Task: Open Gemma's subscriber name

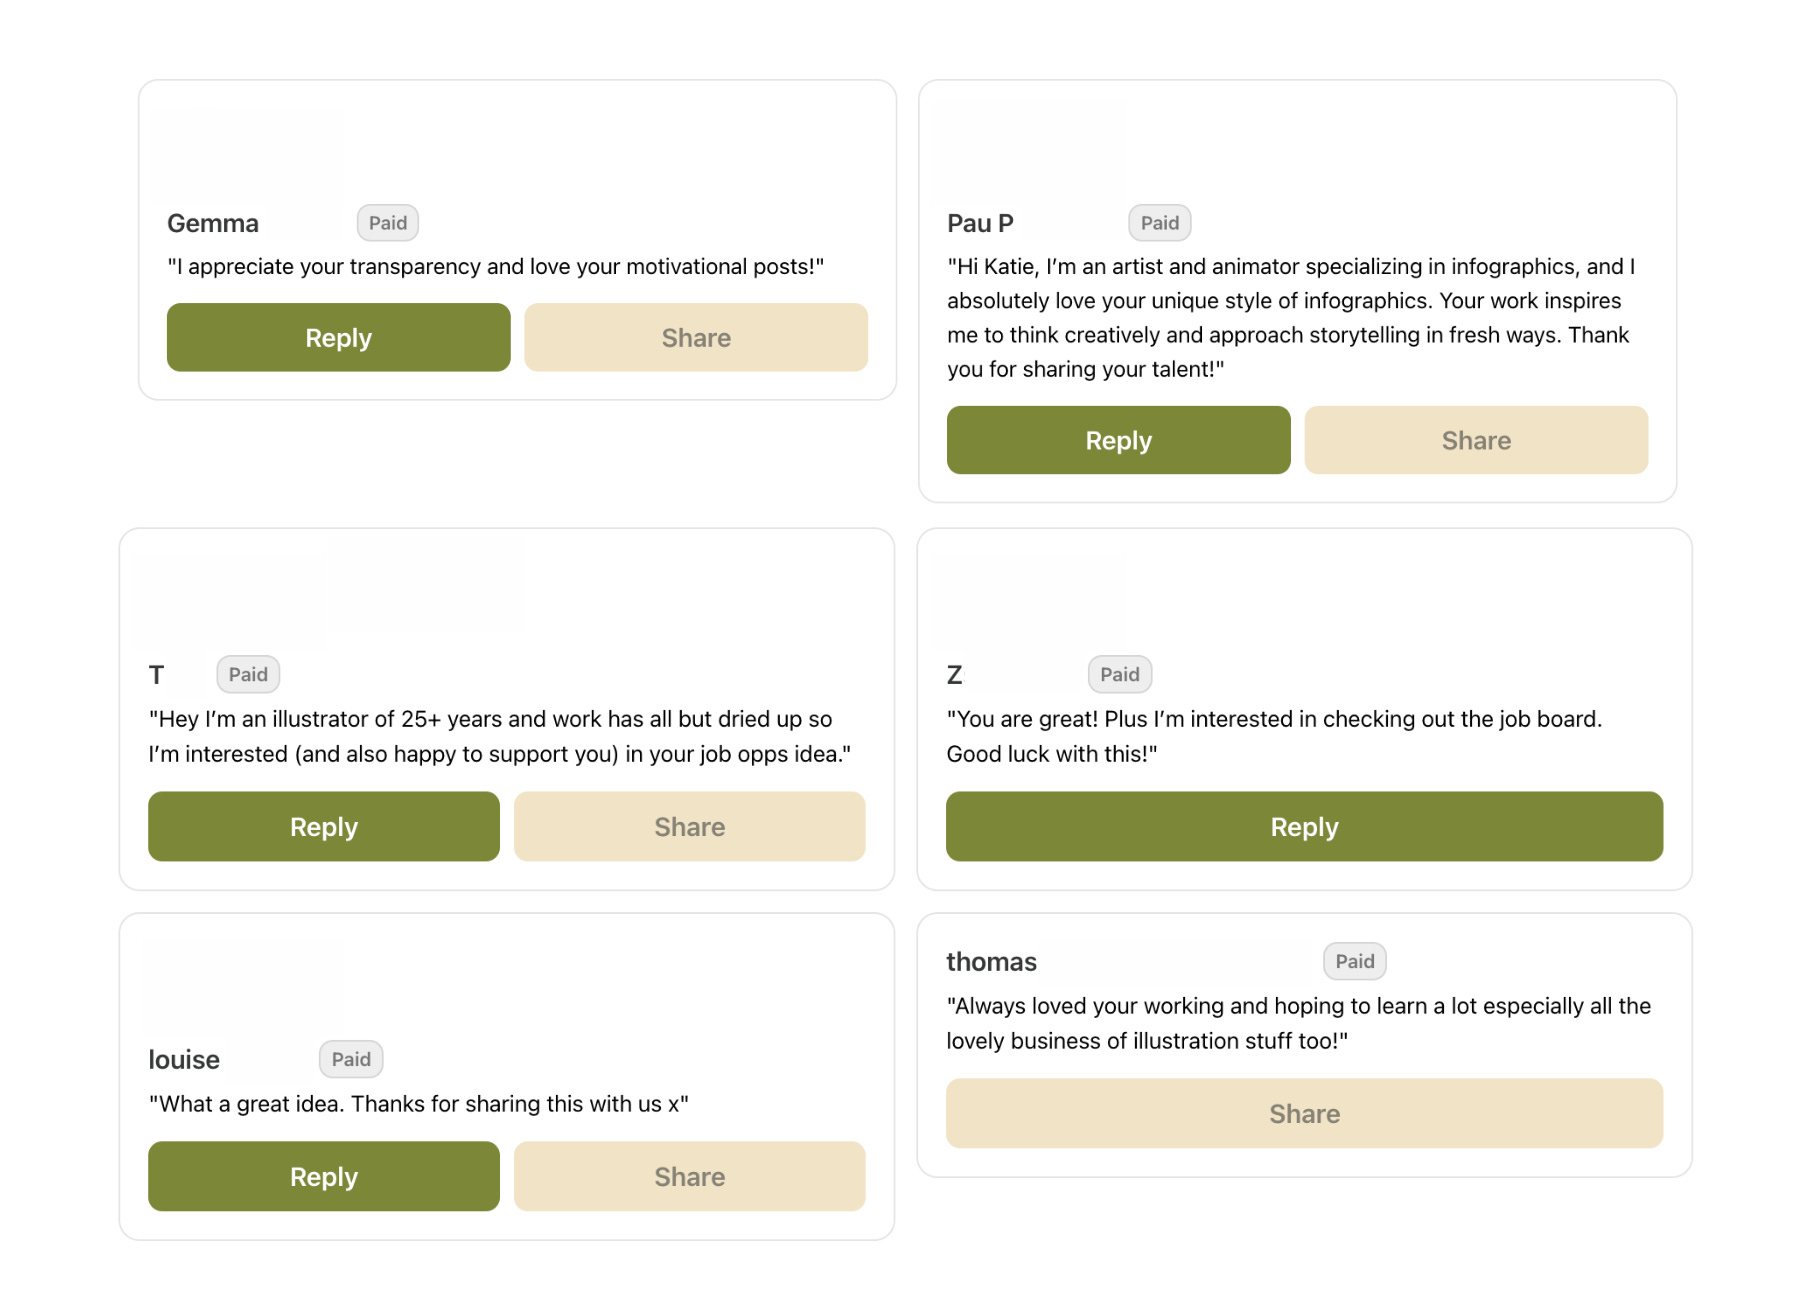Action: [213, 224]
